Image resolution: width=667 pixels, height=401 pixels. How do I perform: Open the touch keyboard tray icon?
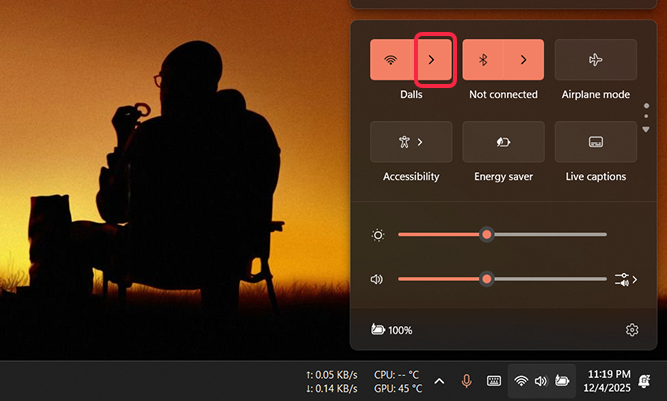coord(493,381)
